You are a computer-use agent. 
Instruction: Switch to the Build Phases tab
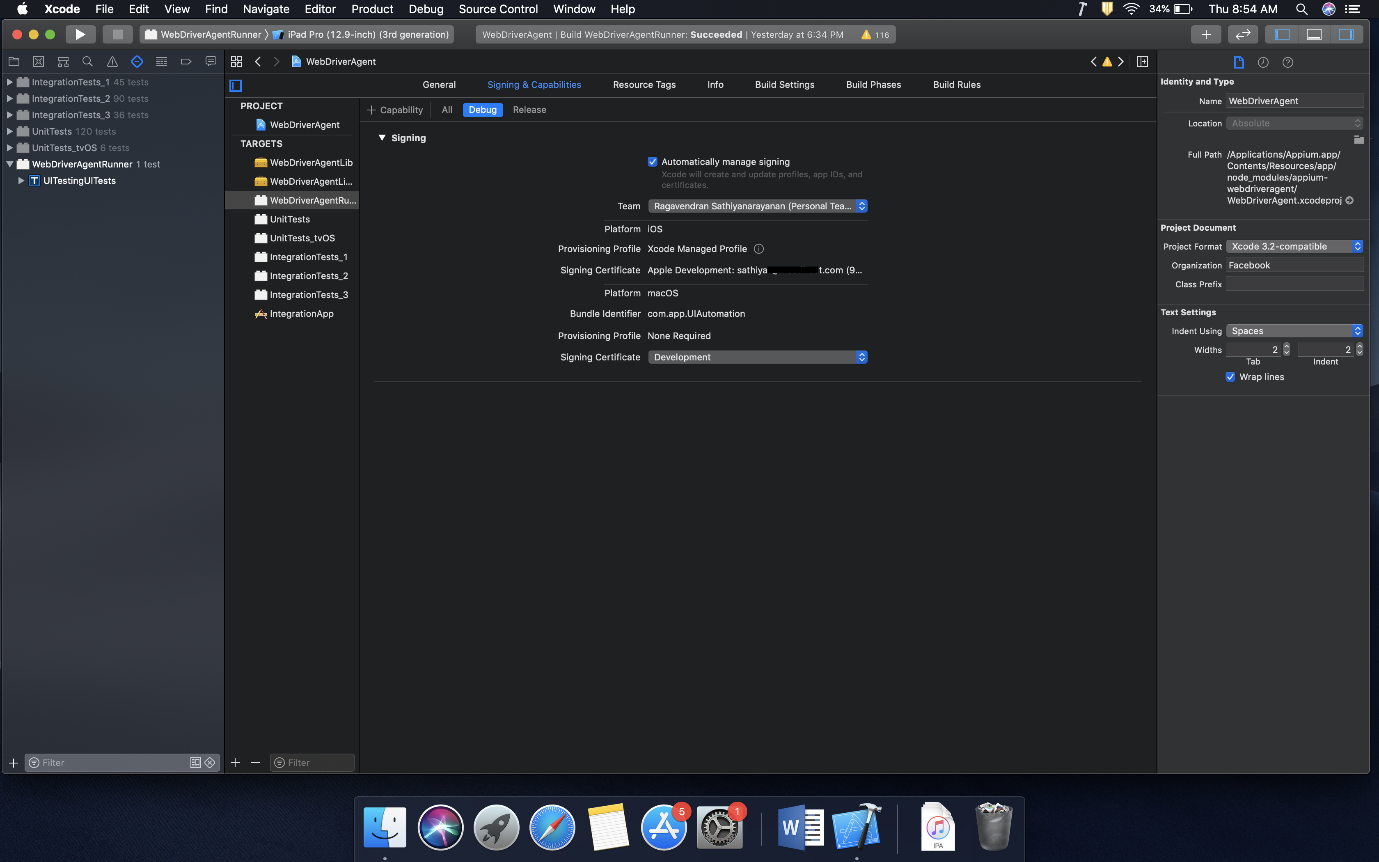[x=874, y=85]
